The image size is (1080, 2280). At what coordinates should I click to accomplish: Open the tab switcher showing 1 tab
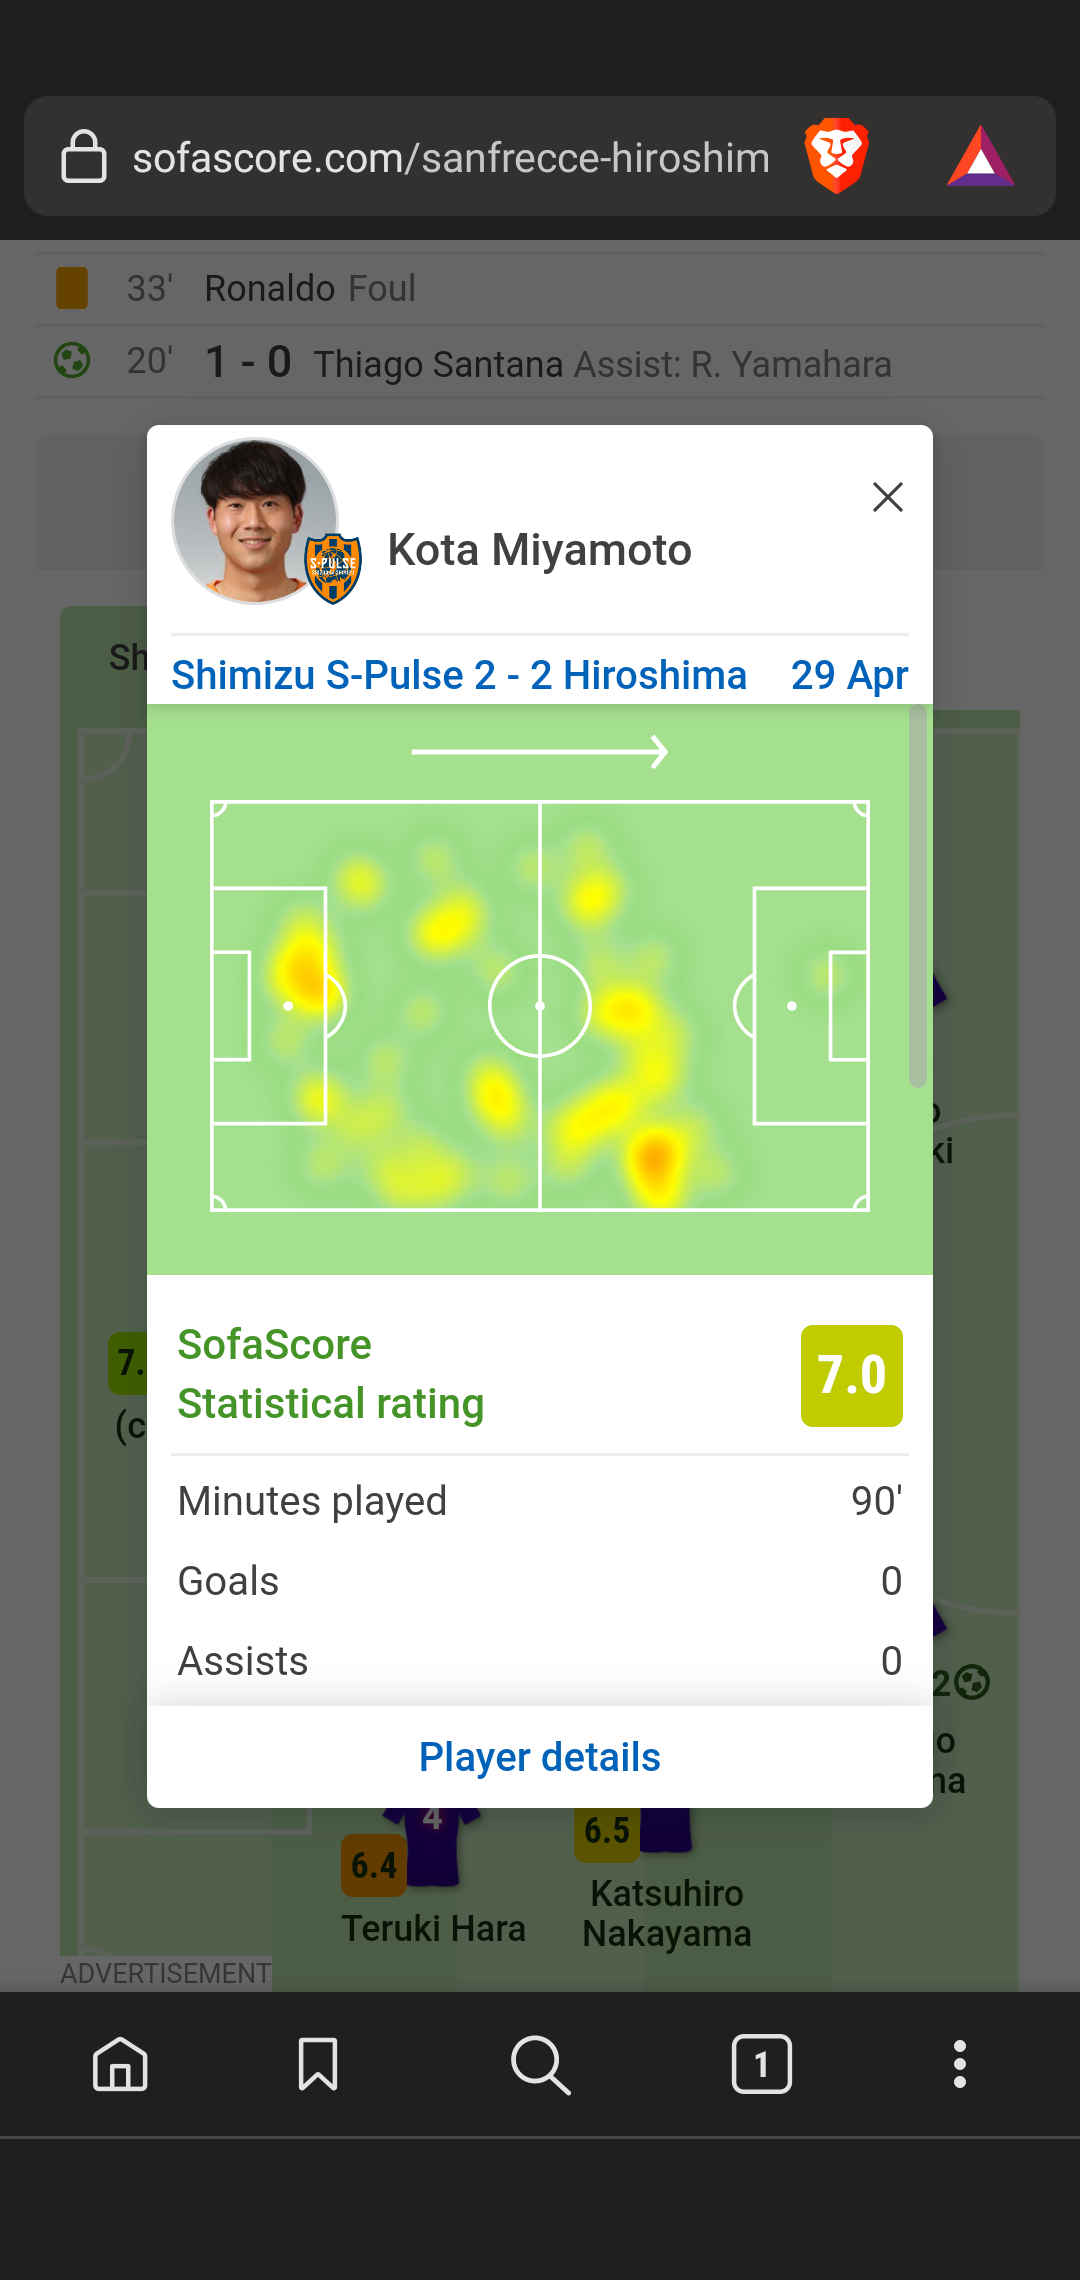coord(761,2064)
